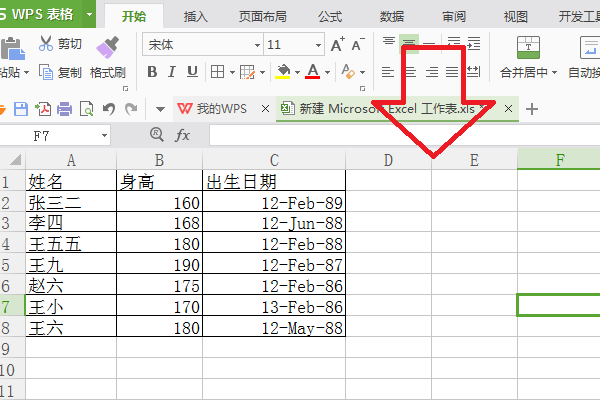Viewport: 600px width, 400px height.
Task: Open clear format dropdown arrow
Action: tap(362, 72)
